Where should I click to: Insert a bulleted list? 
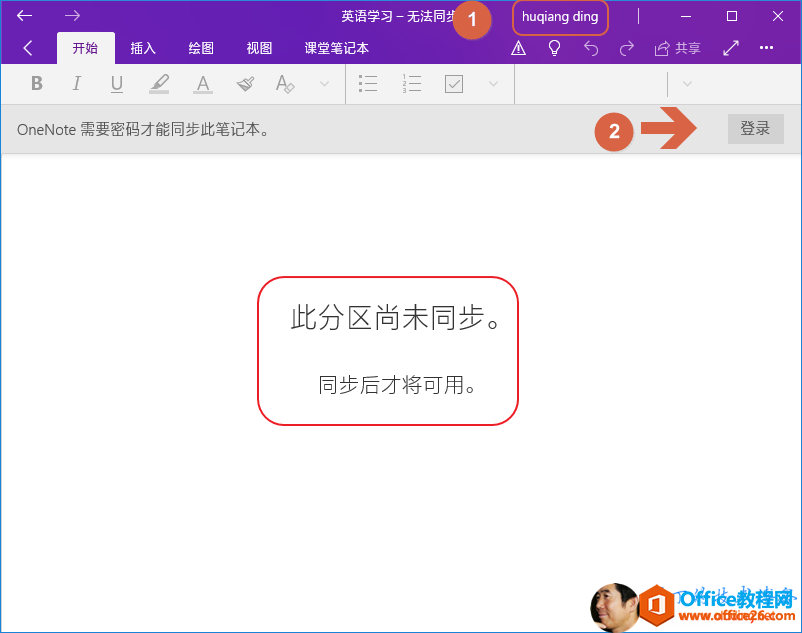368,84
